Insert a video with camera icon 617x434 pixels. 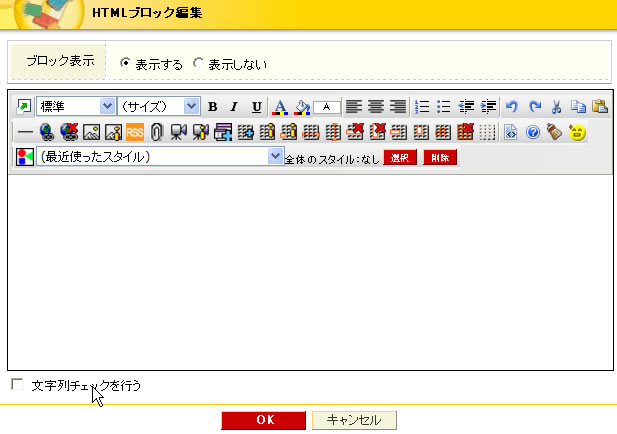point(178,133)
